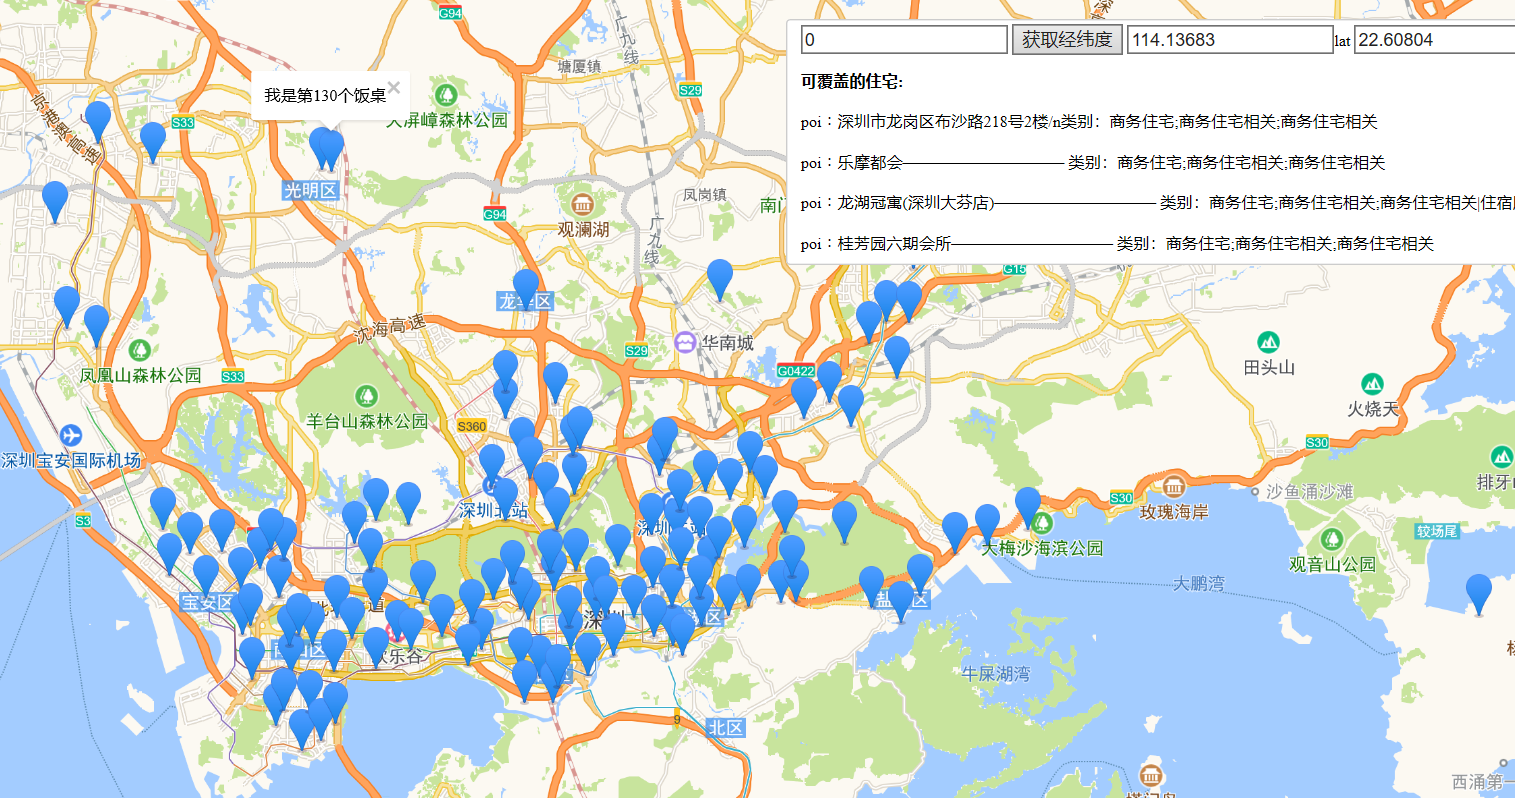Close the '我是第130个饭桌' info popup

point(394,88)
